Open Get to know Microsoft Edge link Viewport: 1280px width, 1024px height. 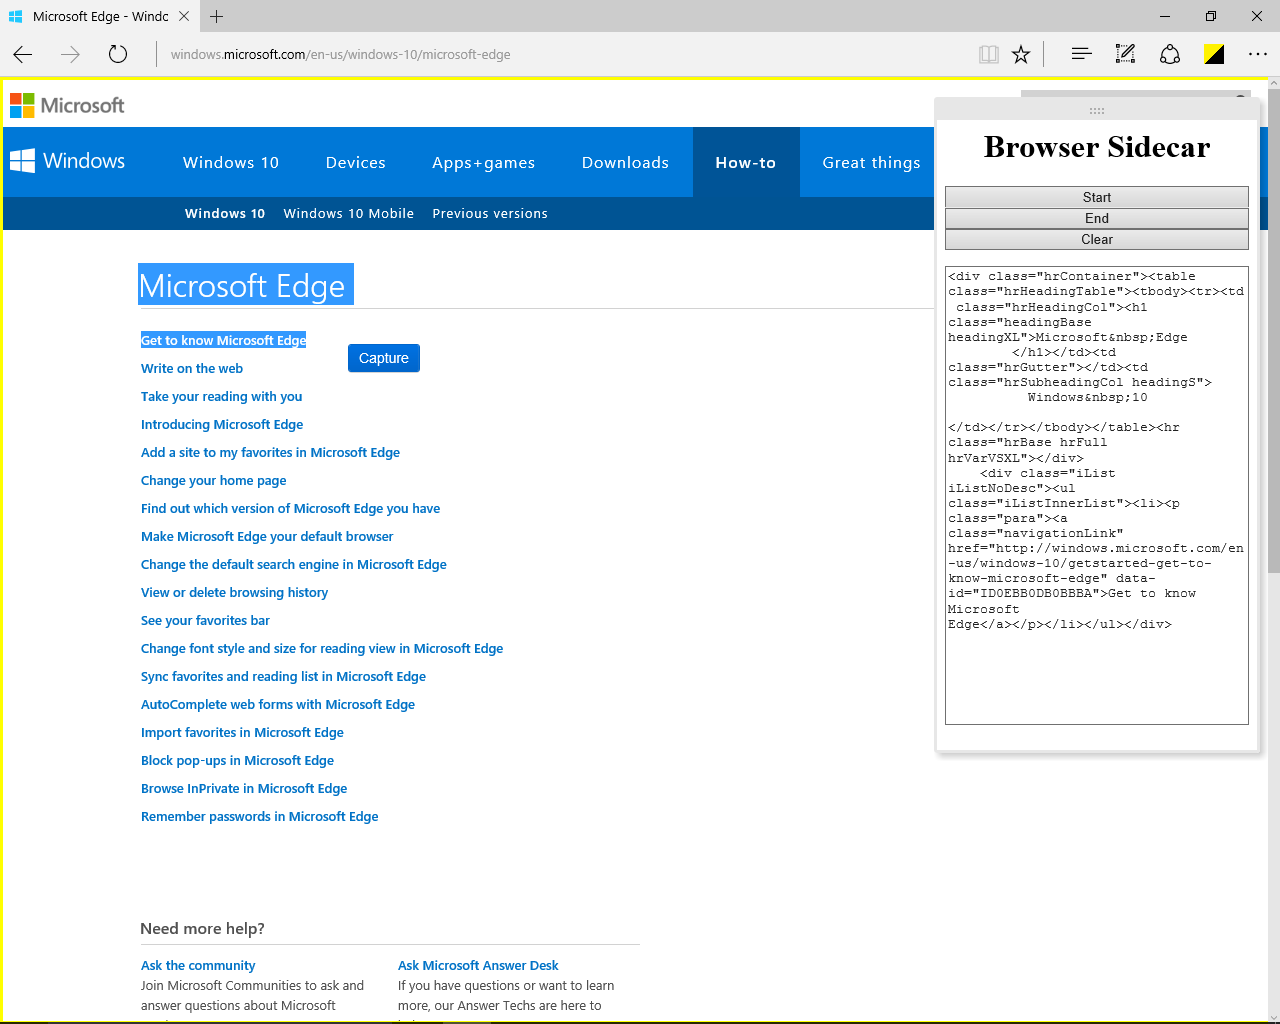point(224,340)
